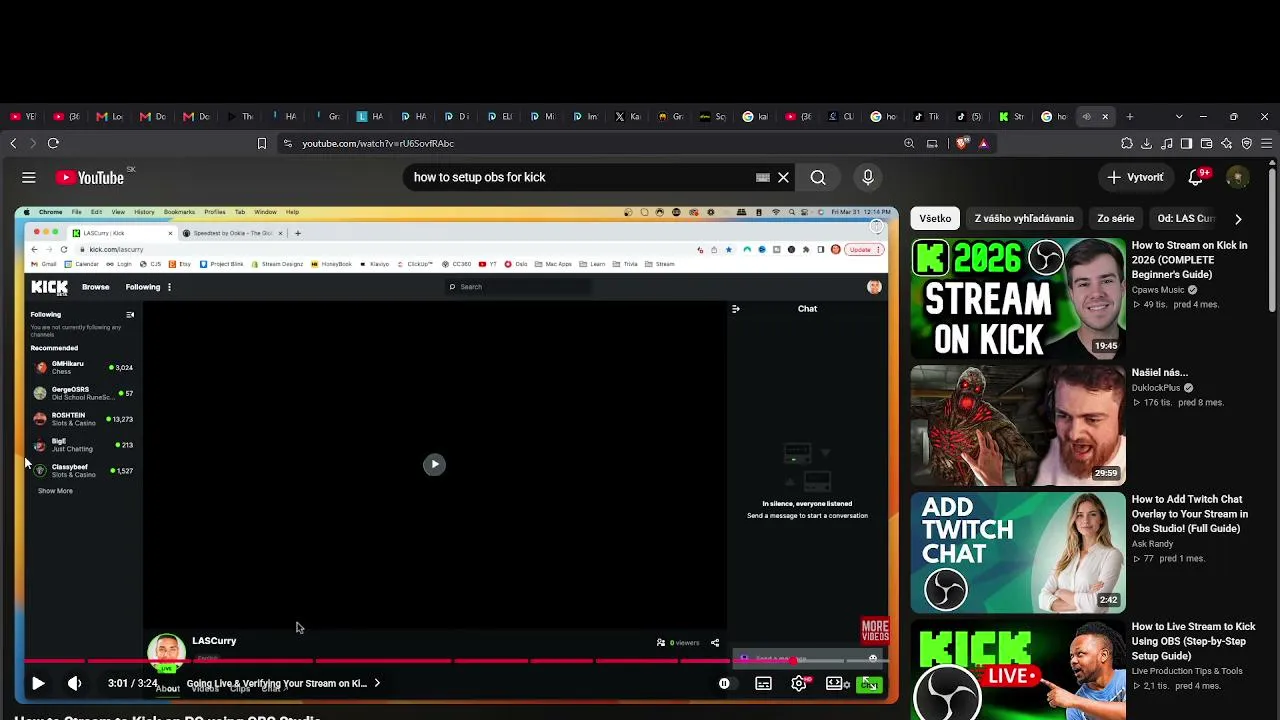Play the video with the play button
Viewport: 1280px width, 720px height.
(x=38, y=684)
